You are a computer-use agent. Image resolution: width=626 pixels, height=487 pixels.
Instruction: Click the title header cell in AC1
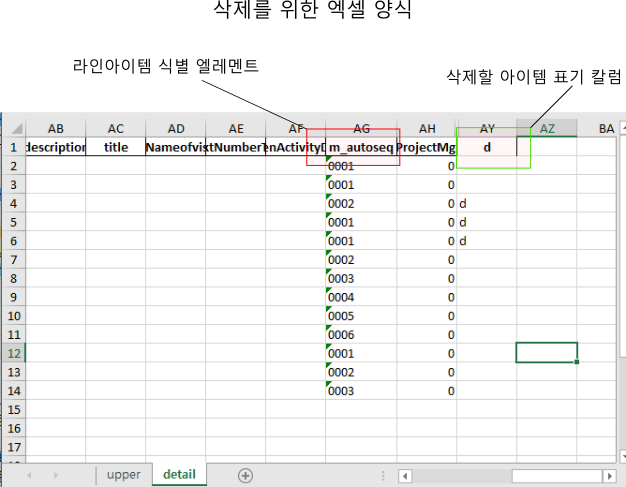(116, 147)
